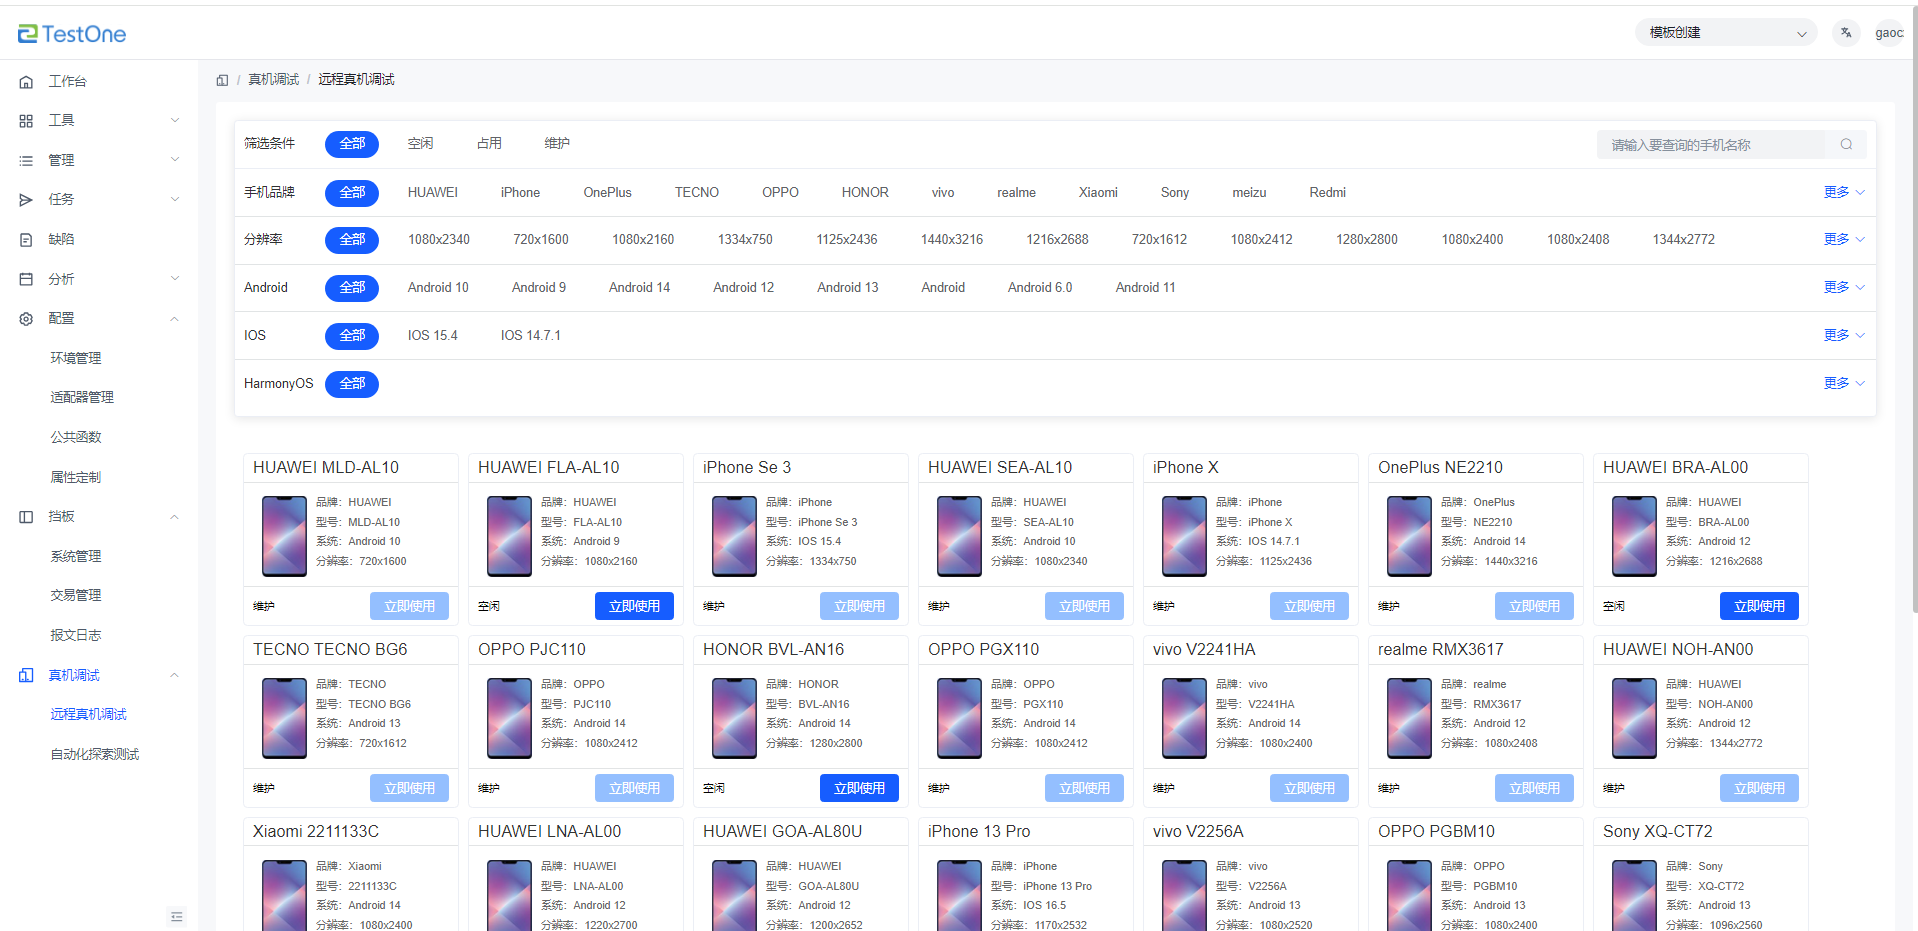Viewport: 1918px width, 931px height.
Task: Click the iPhone X phone thumbnail
Action: [1184, 537]
